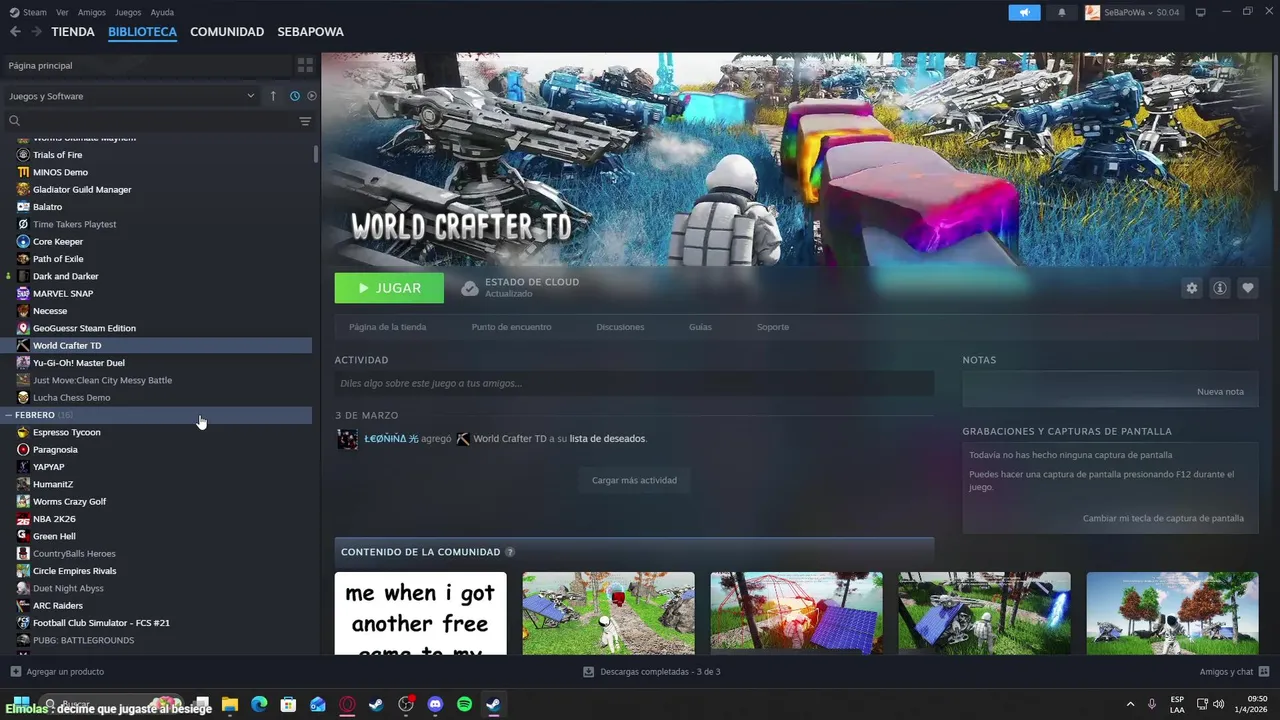1280x720 pixels.
Task: Select Yu-Gi-Oh! Master Duel entry
Action: [x=79, y=363]
